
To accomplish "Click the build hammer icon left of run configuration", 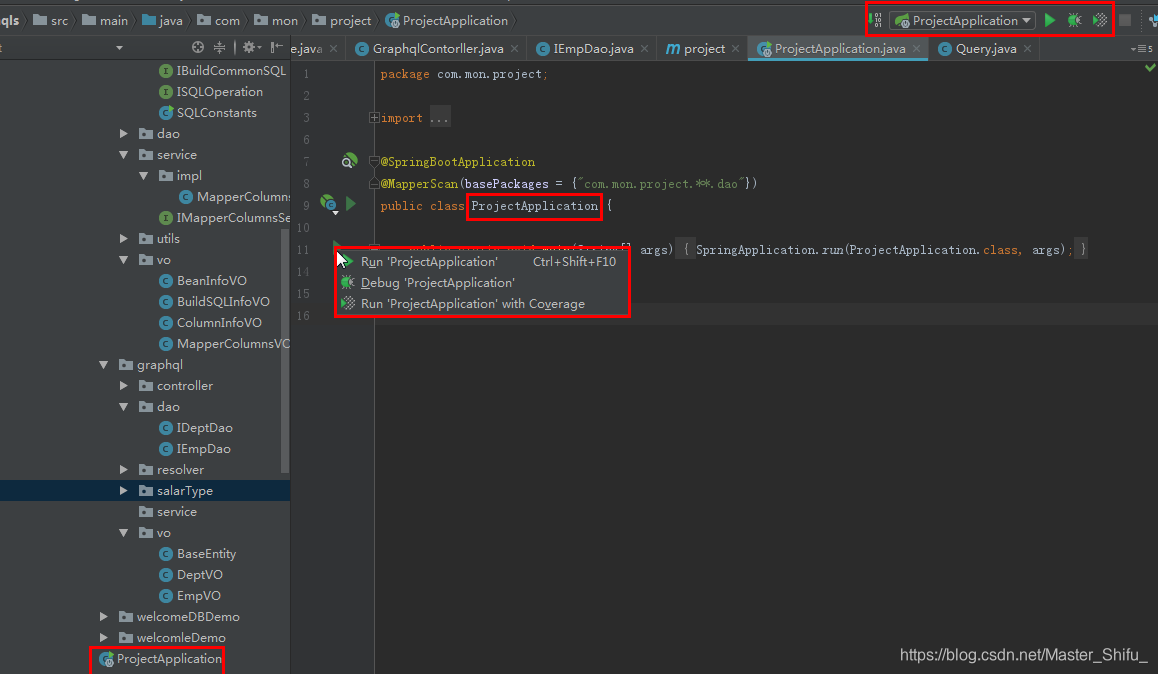I will tap(876, 21).
